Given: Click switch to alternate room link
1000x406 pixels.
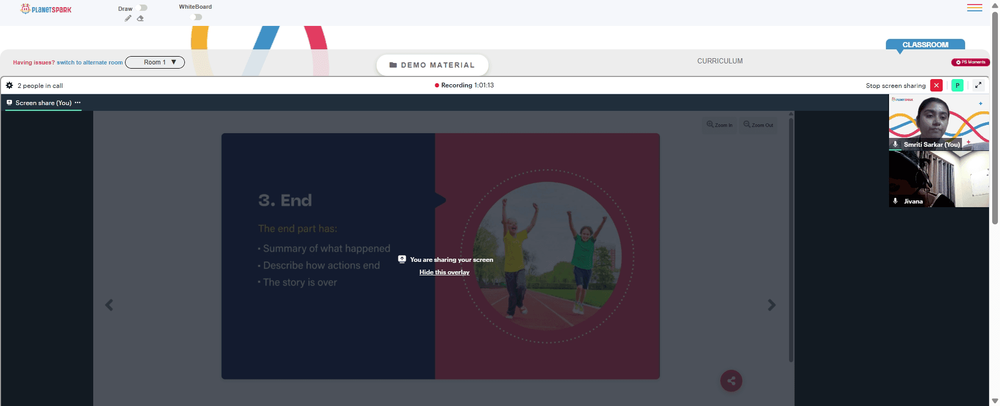Looking at the screenshot, I should coord(90,63).
